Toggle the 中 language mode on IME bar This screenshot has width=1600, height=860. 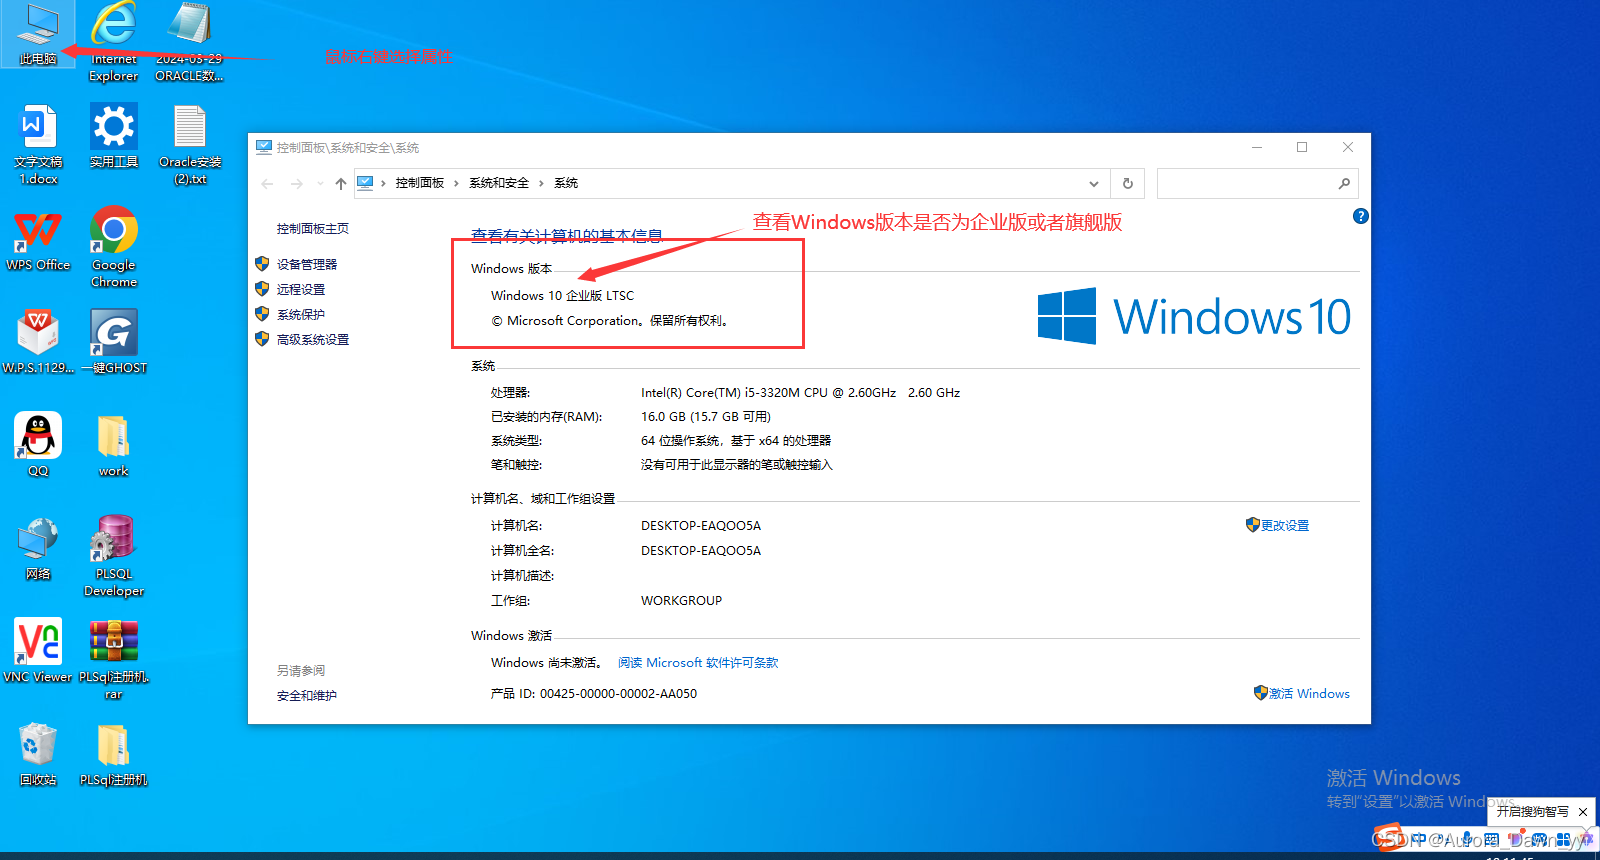(x=1419, y=839)
